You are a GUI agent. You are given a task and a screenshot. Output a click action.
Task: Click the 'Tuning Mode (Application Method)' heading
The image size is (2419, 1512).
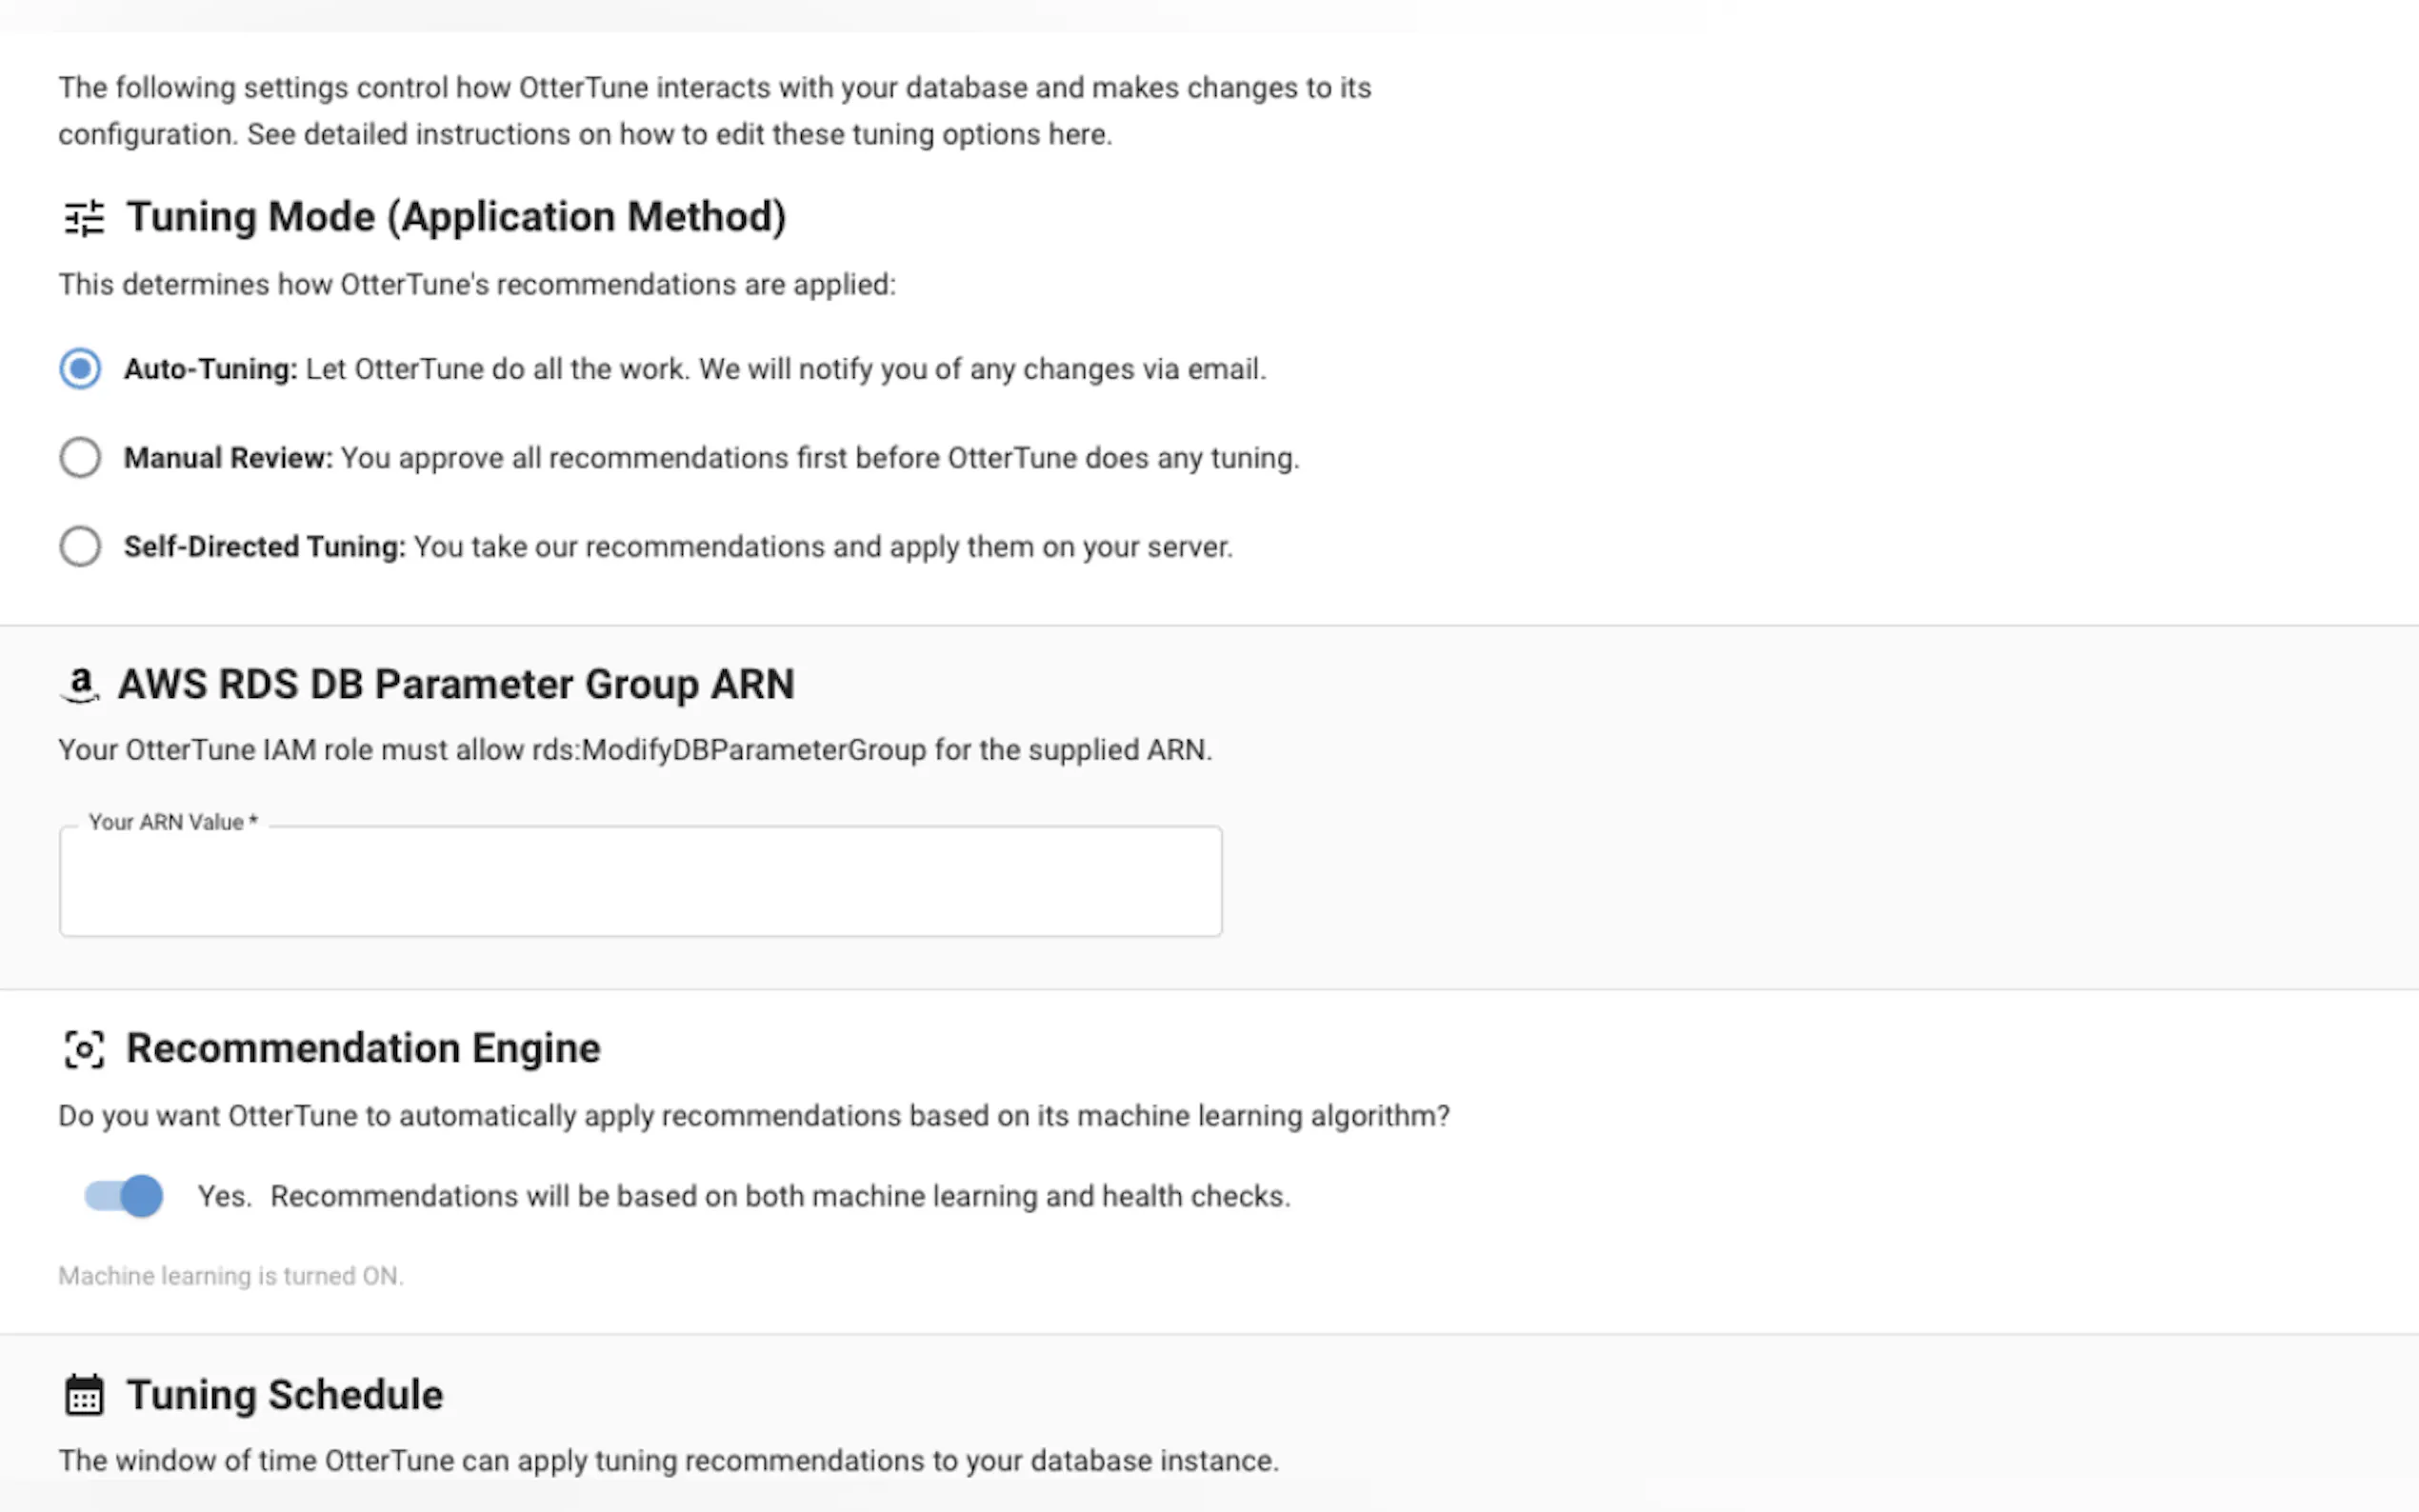456,217
